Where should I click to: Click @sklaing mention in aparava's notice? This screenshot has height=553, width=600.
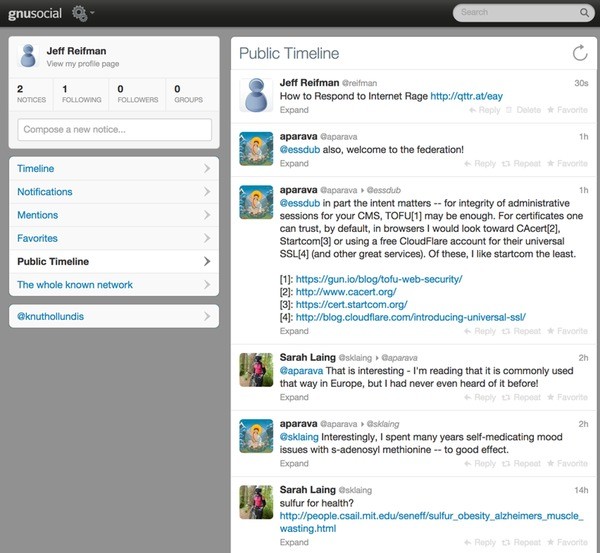click(299, 437)
